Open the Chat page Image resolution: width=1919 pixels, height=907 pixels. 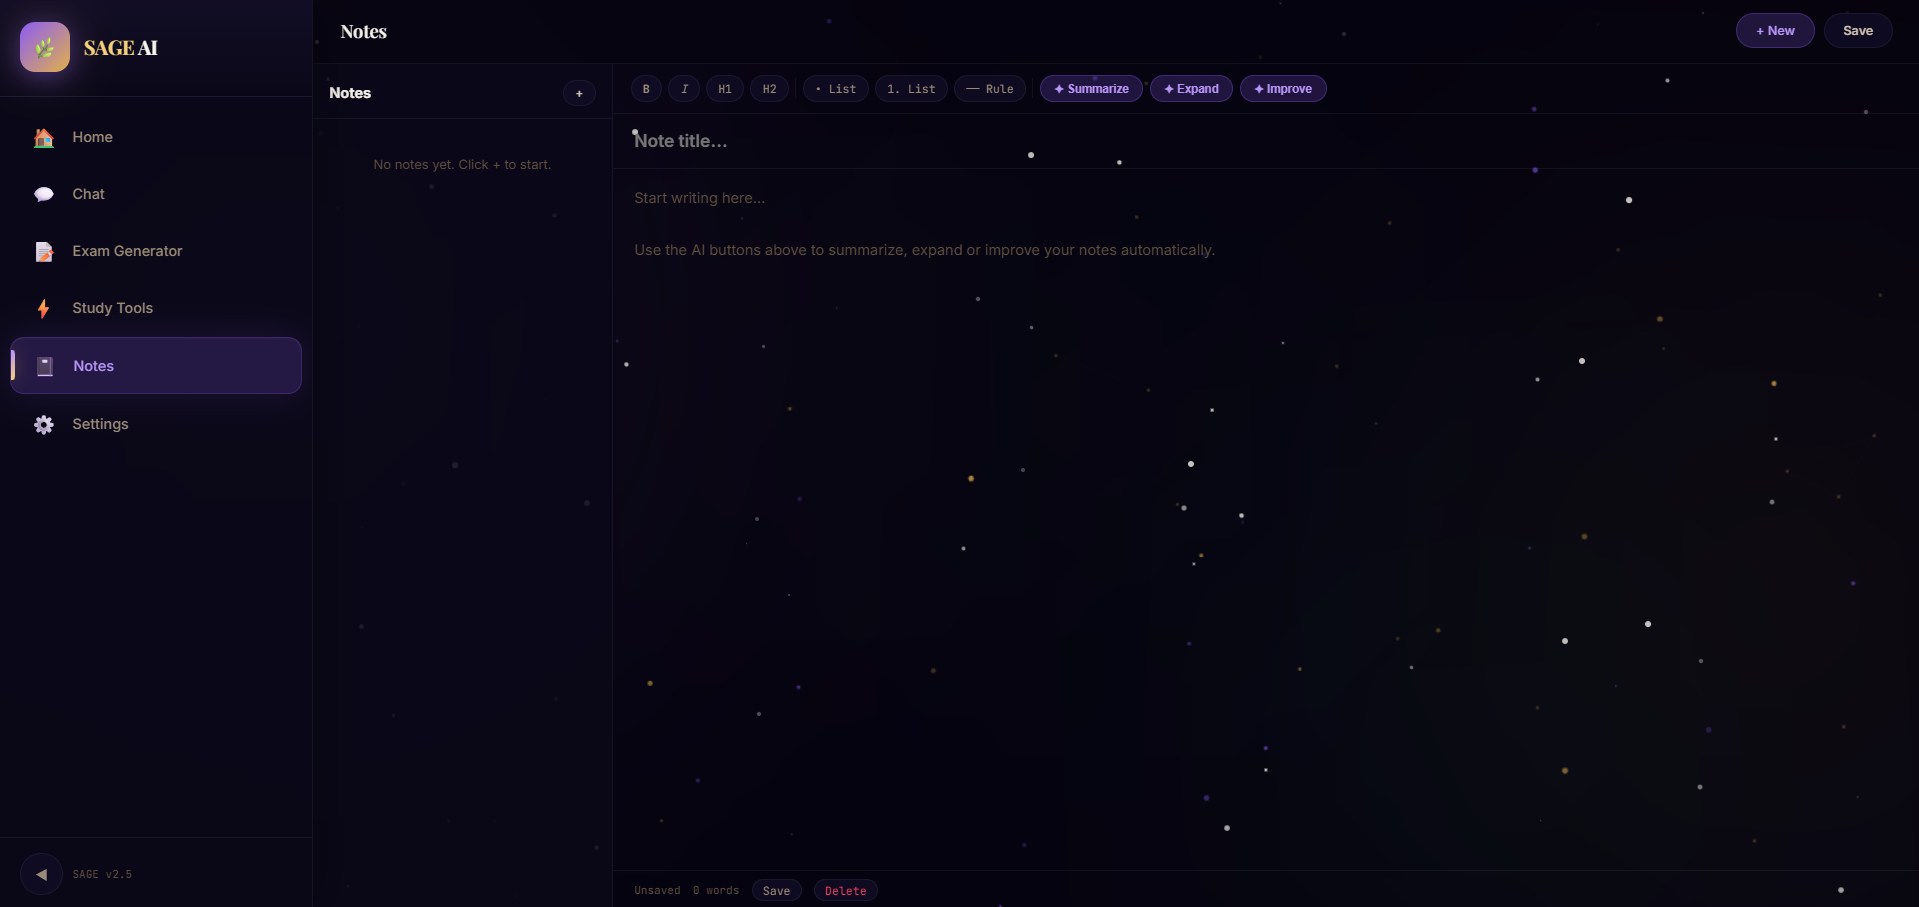click(156, 194)
